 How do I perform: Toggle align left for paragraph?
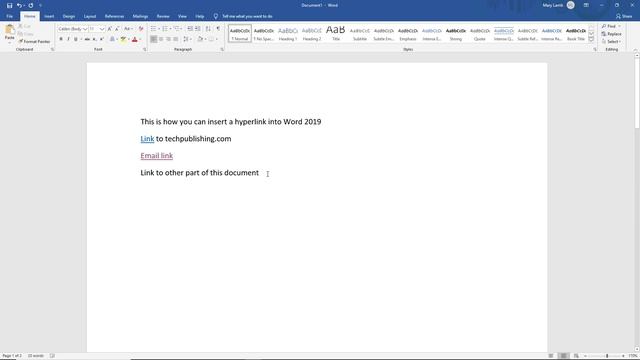pos(153,39)
